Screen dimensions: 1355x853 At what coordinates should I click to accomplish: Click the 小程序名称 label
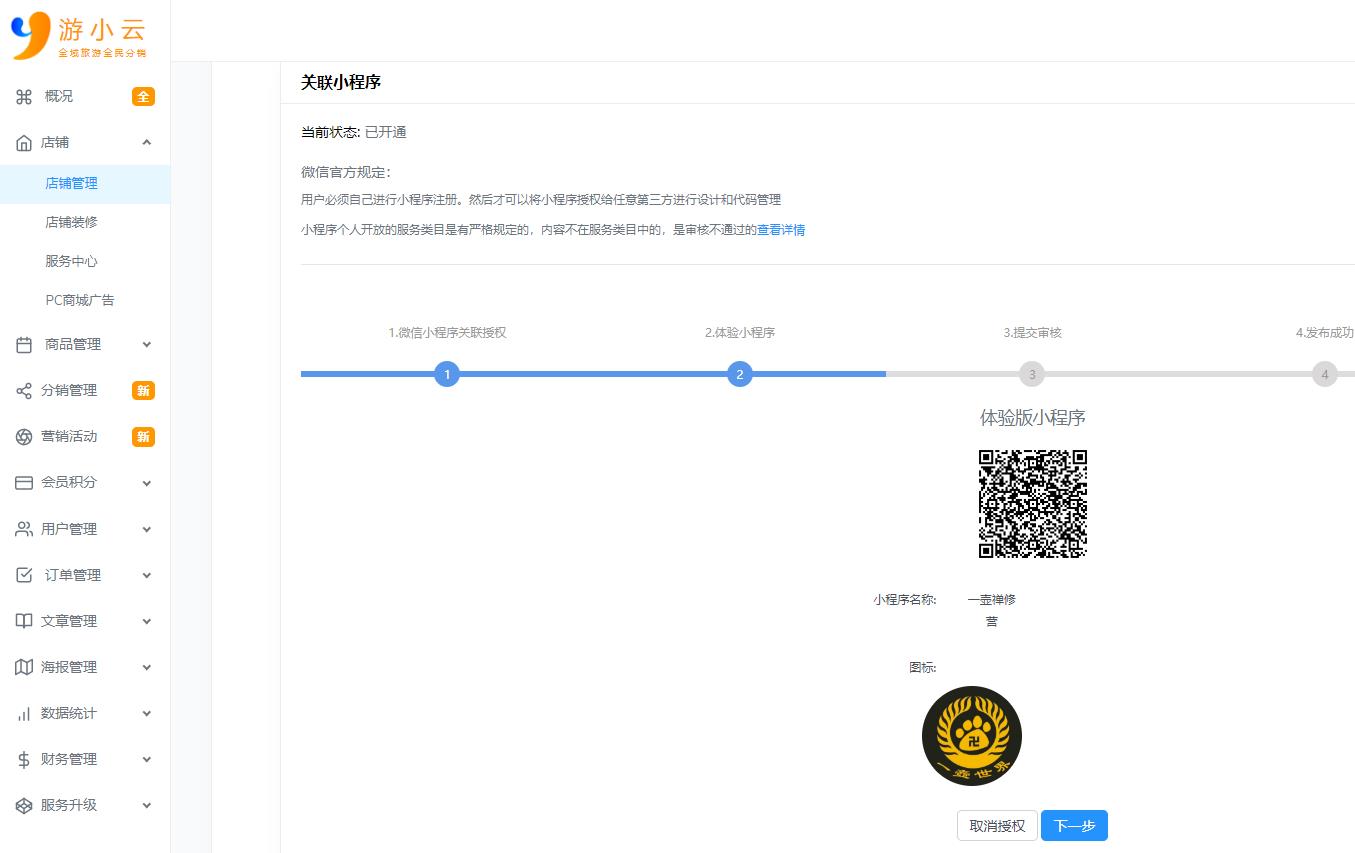(x=905, y=600)
